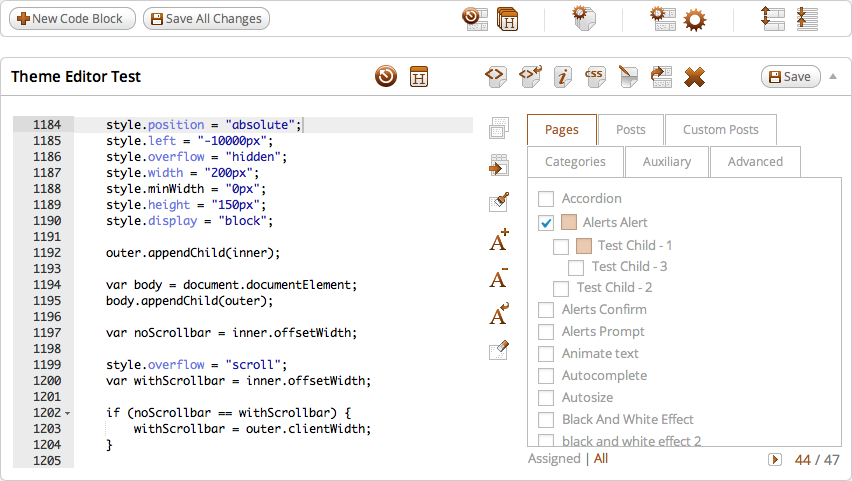Check the Accordion page checkbox
The image size is (852, 481).
pyautogui.click(x=546, y=199)
